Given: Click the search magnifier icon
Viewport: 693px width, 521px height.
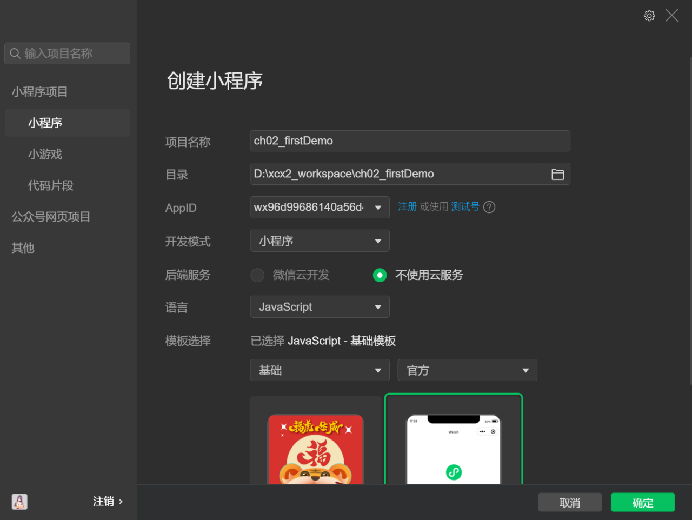Looking at the screenshot, I should pos(15,53).
